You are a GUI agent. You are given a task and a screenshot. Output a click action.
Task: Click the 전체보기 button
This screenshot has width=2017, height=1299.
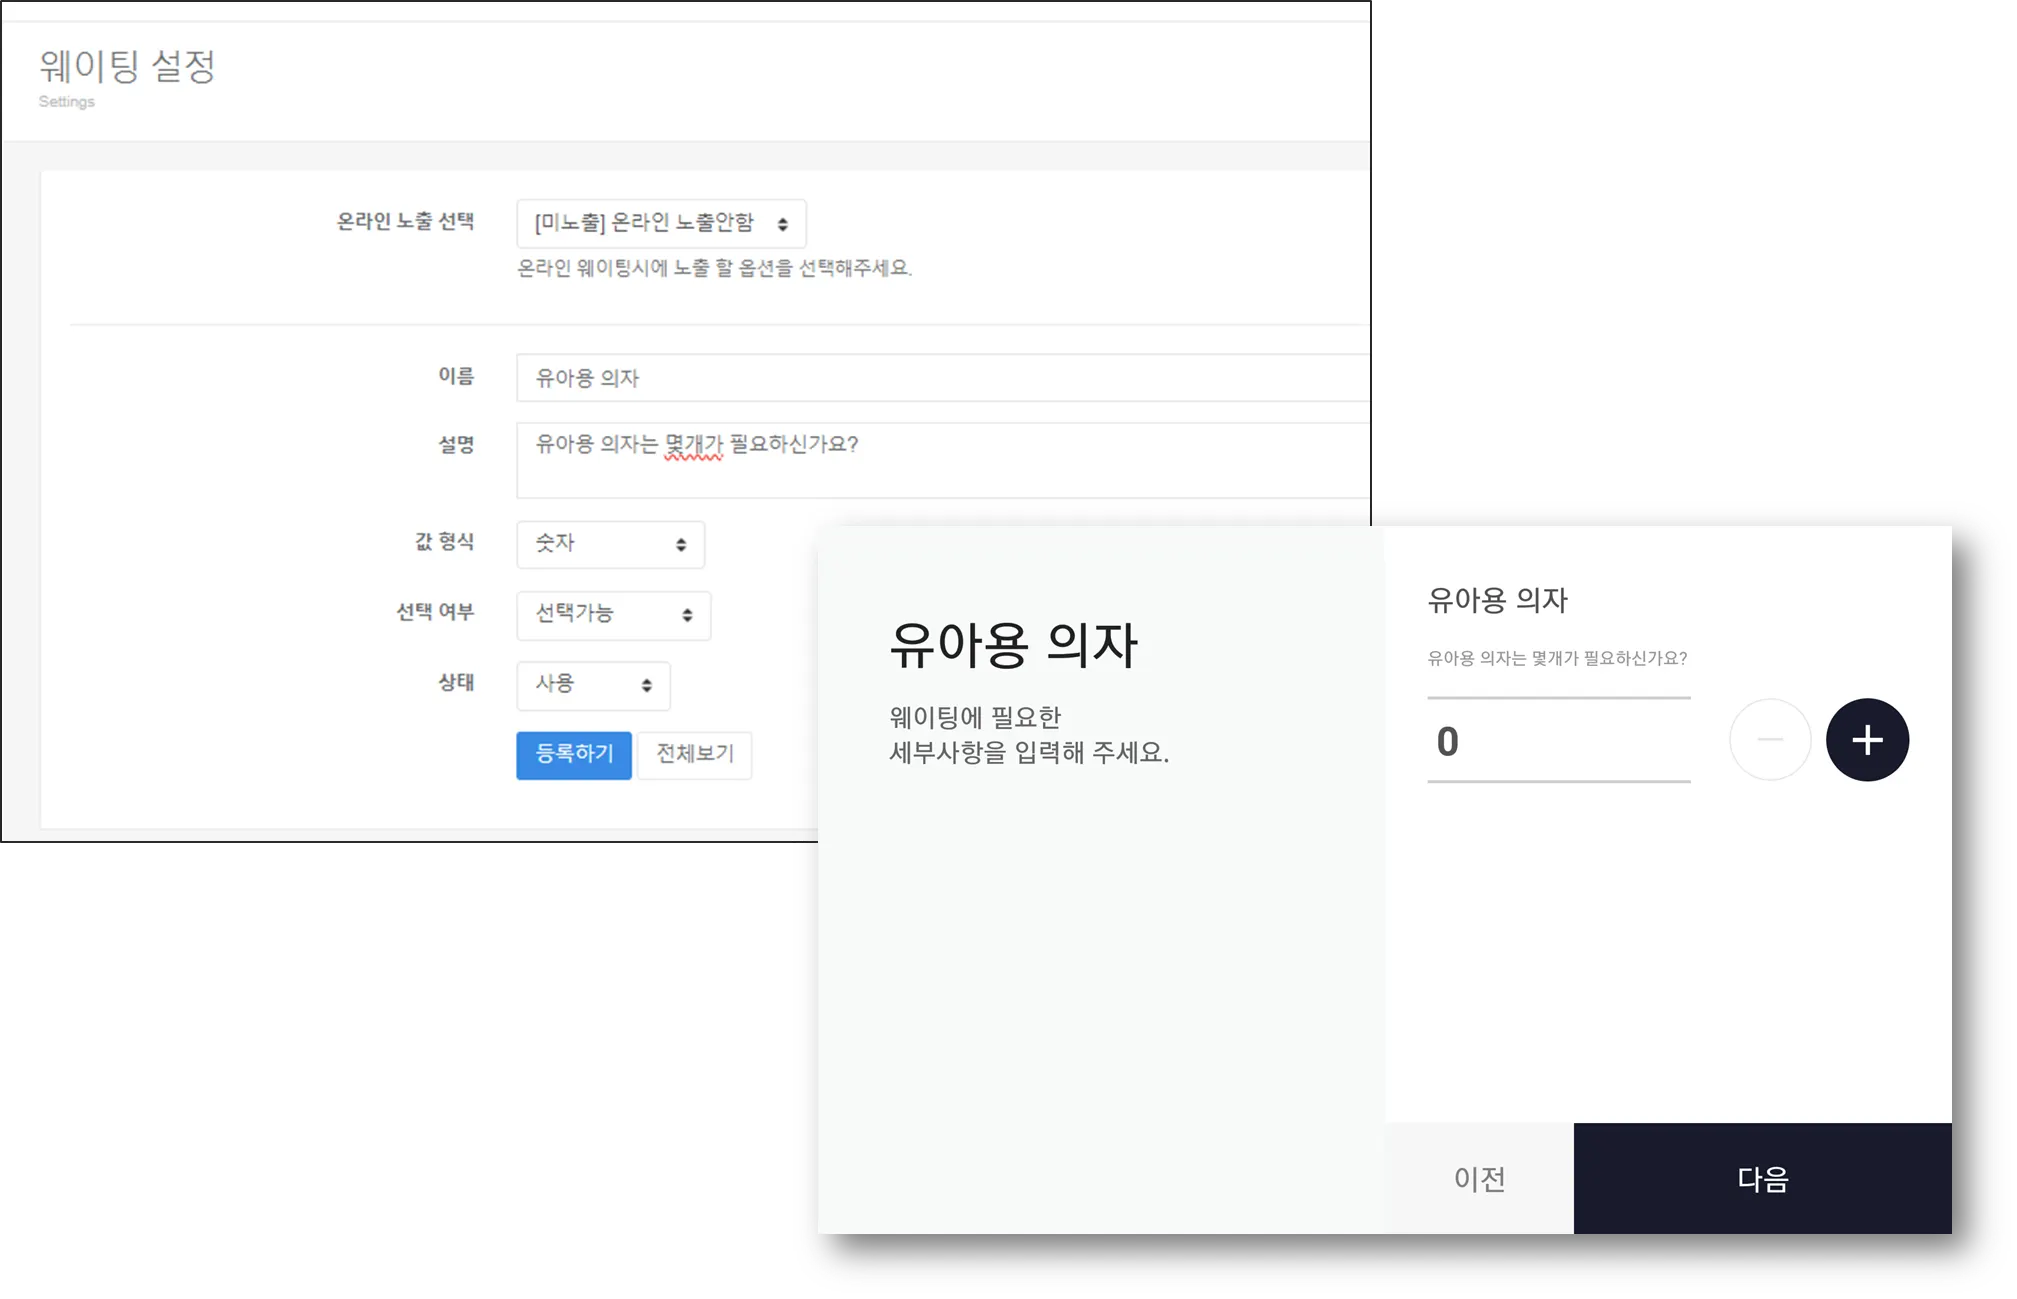point(694,754)
